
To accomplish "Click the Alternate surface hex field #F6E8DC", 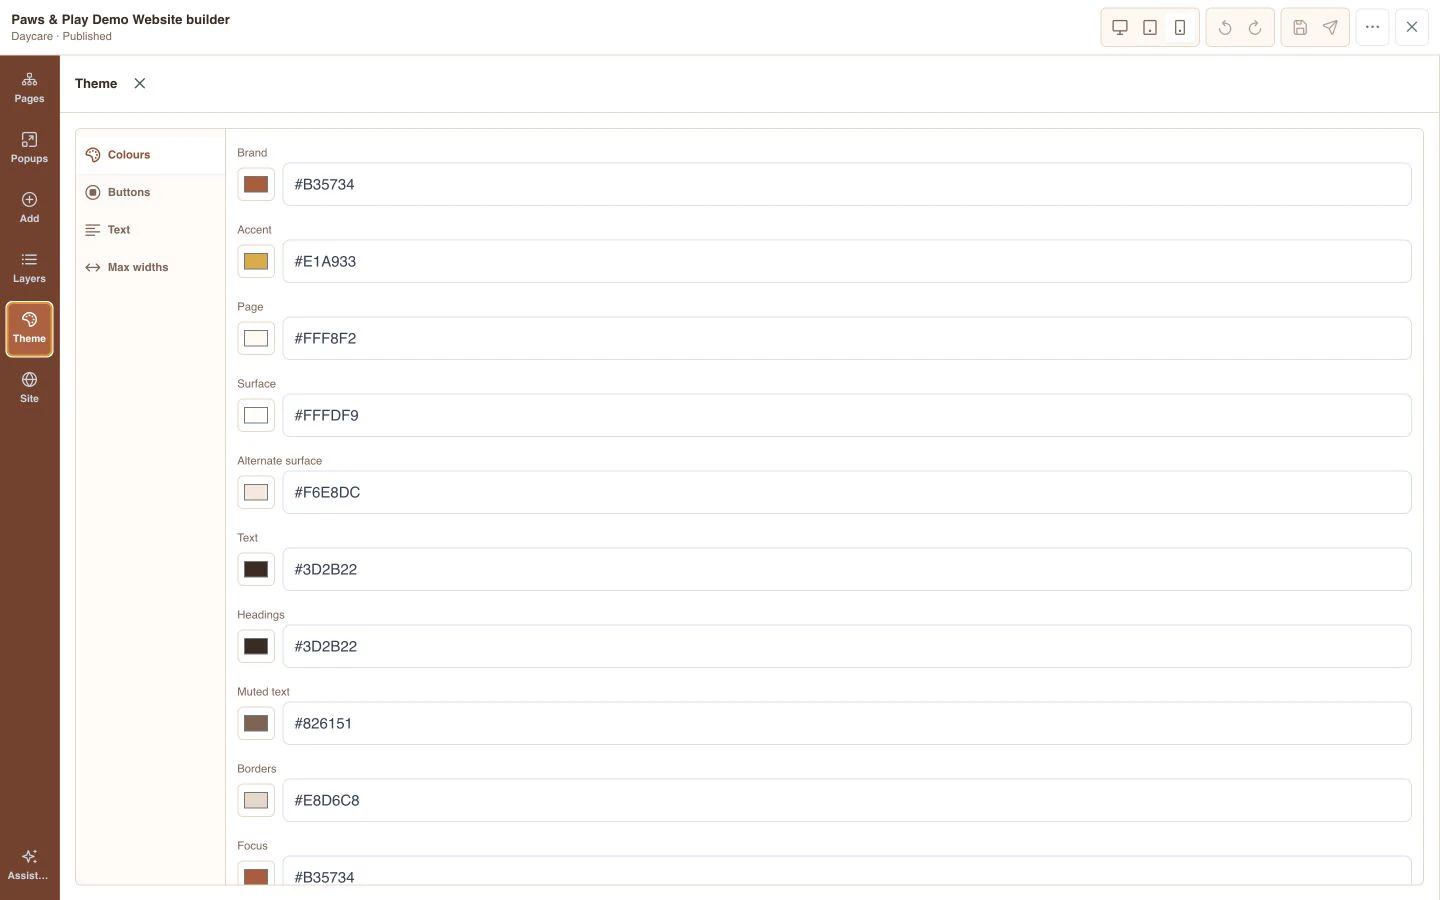I will point(847,492).
